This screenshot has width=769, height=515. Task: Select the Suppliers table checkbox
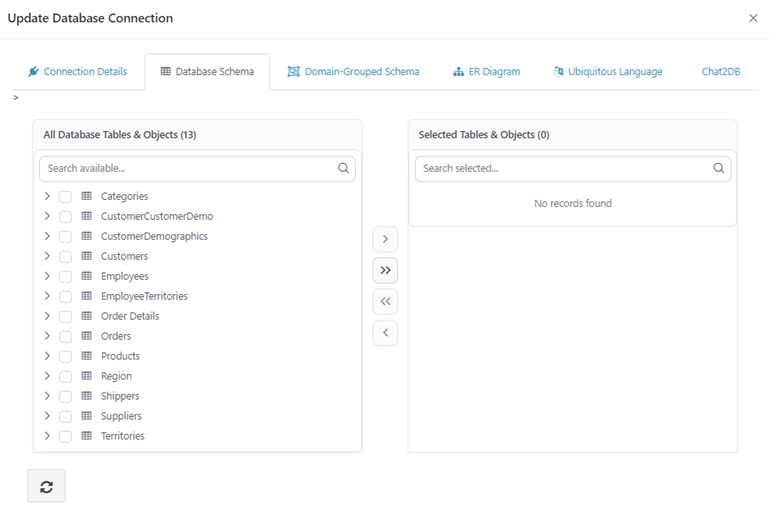65,416
